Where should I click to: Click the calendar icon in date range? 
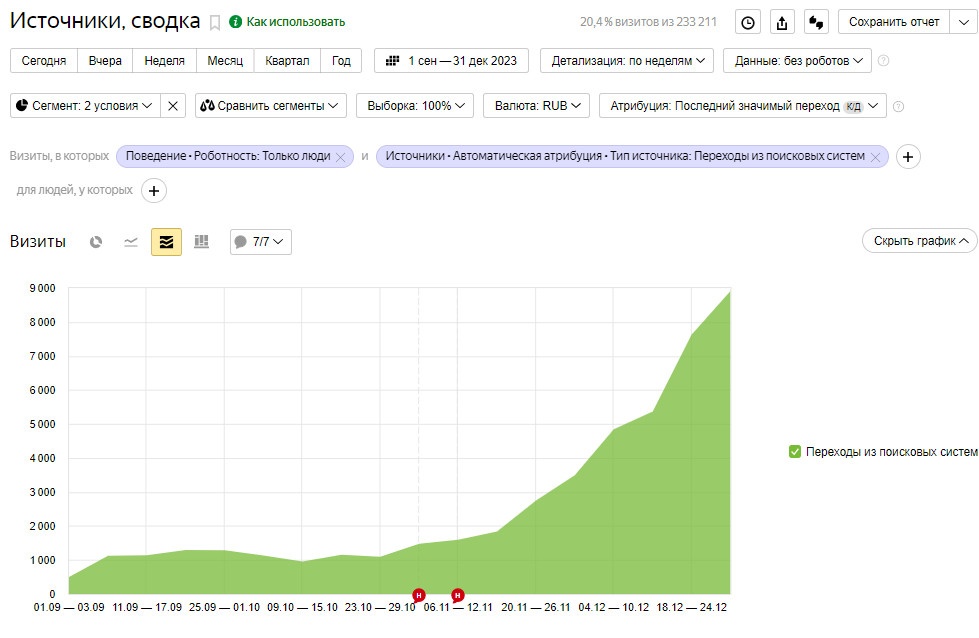392,61
